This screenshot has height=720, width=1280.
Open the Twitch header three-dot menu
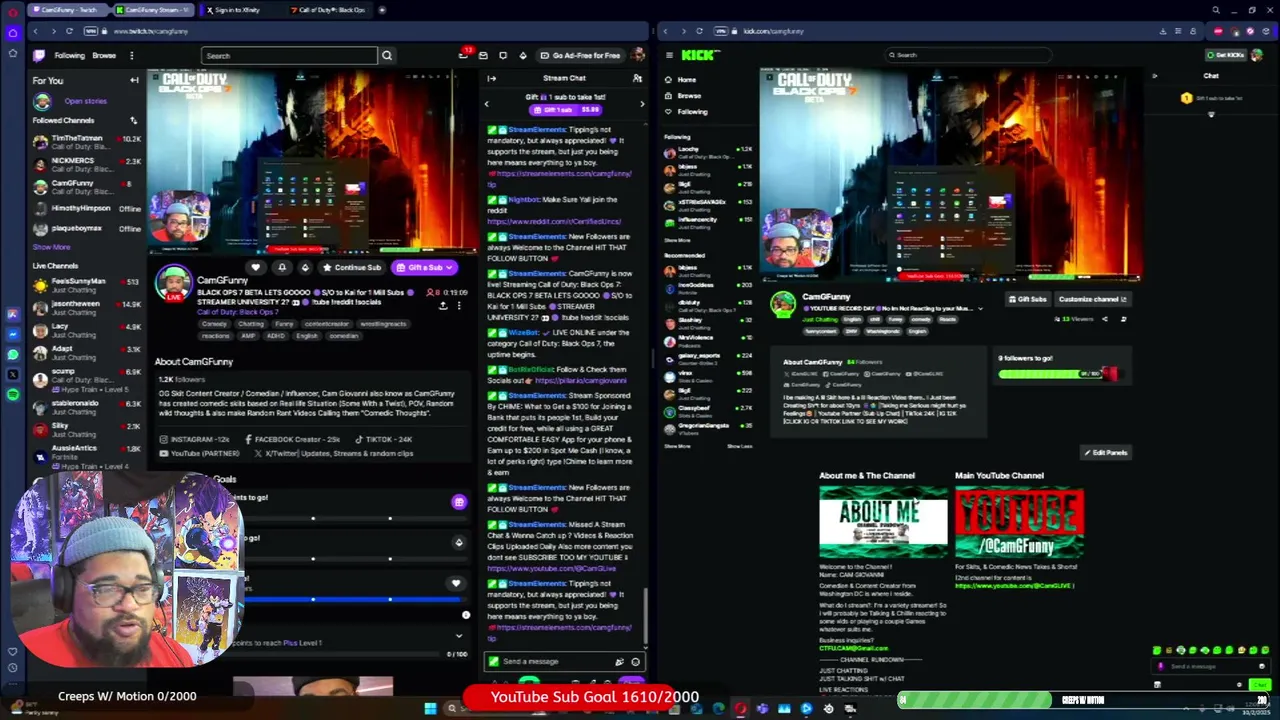point(131,55)
